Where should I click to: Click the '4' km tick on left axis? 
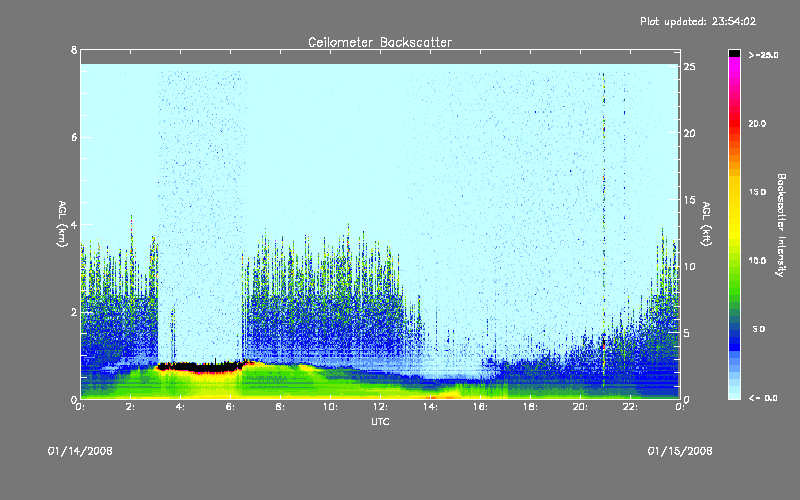(x=74, y=224)
